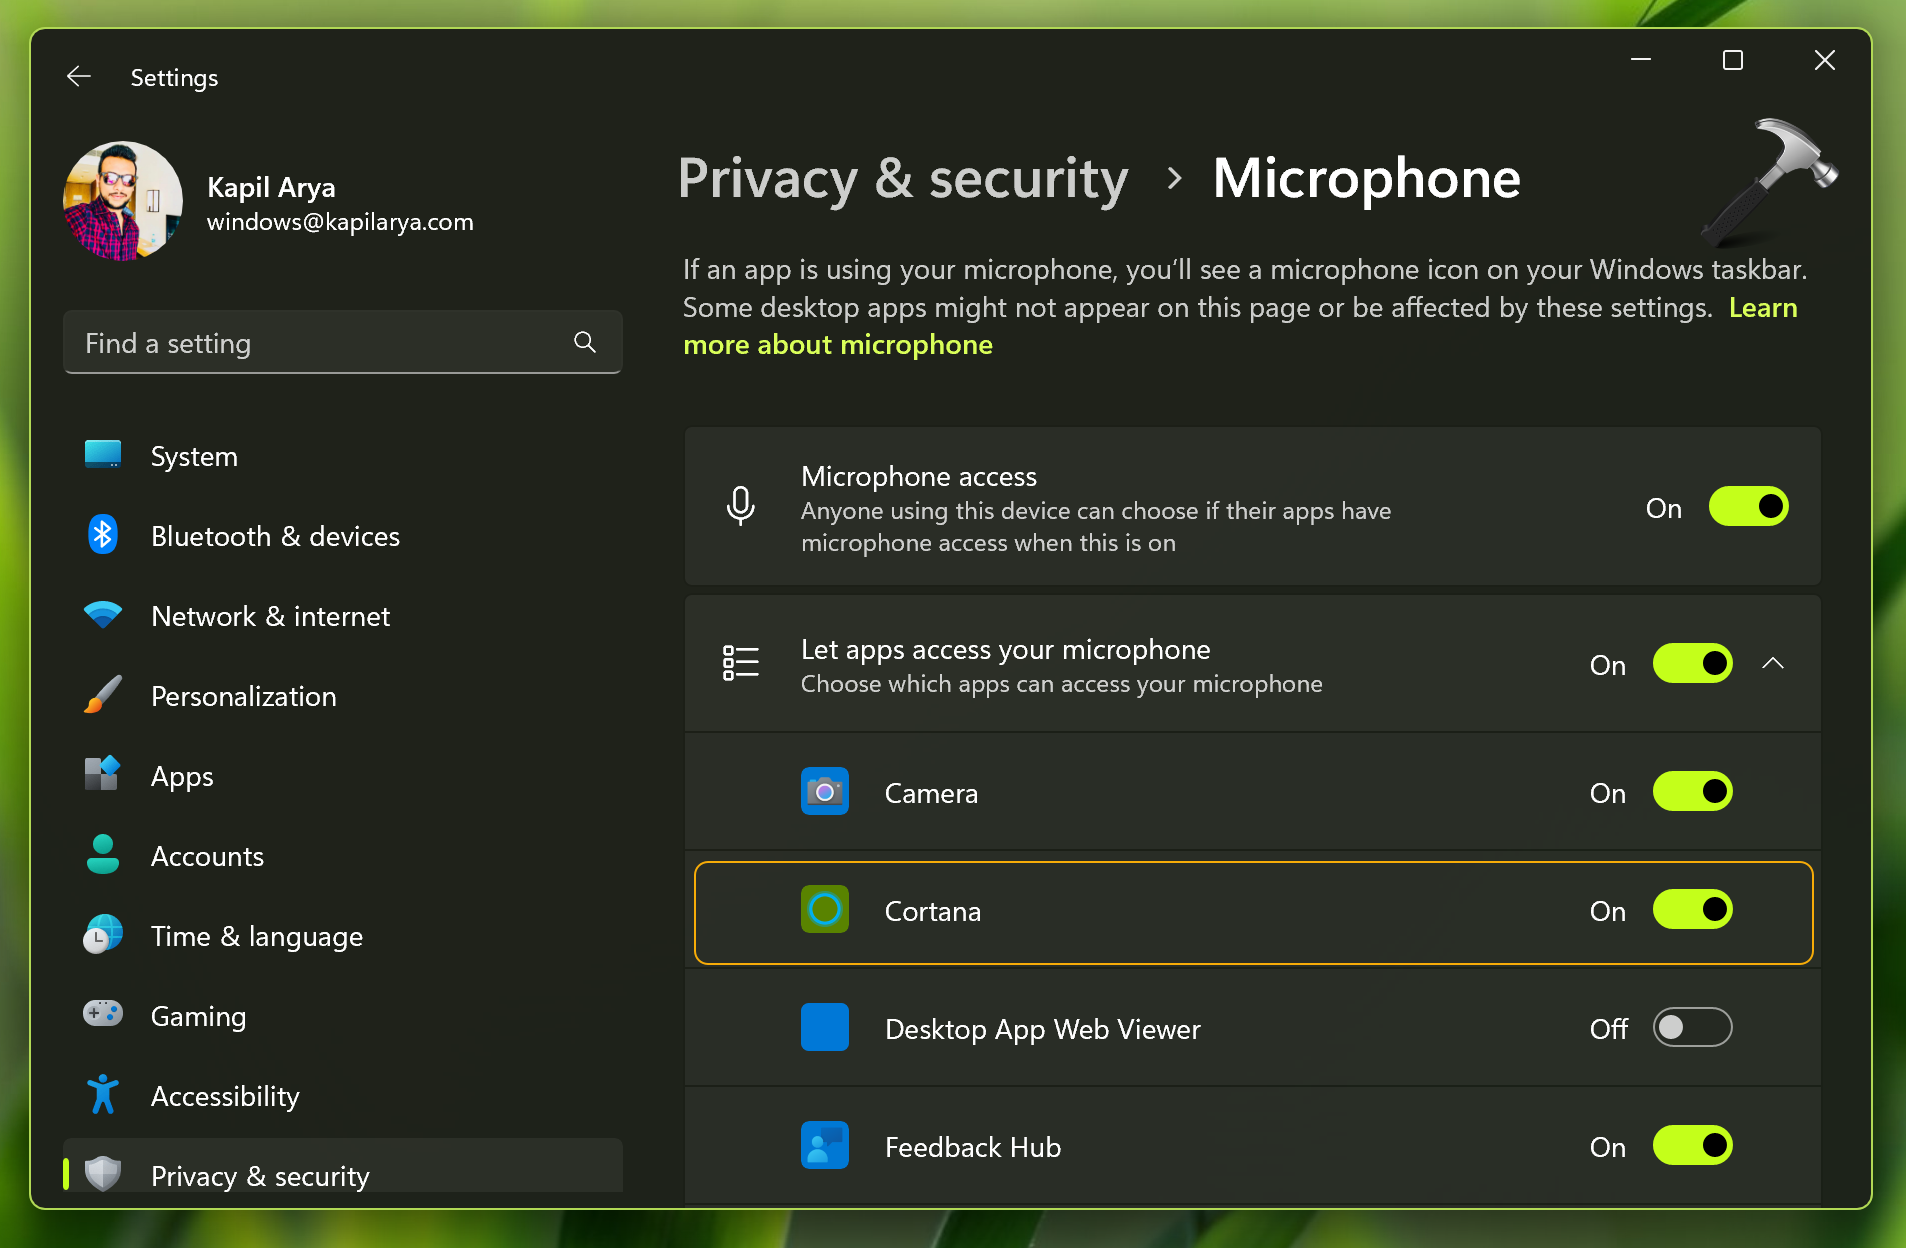The image size is (1906, 1248).
Task: Collapse the Let apps access microphone list
Action: [x=1773, y=664]
